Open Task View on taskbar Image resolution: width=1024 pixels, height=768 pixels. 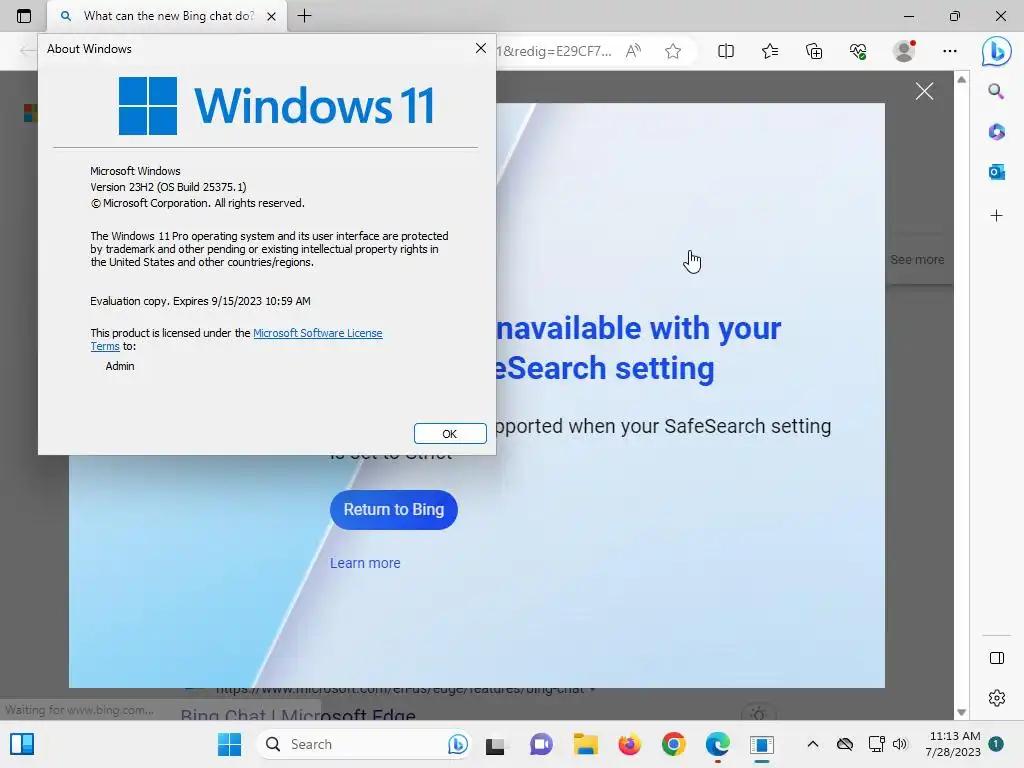pyautogui.click(x=495, y=744)
